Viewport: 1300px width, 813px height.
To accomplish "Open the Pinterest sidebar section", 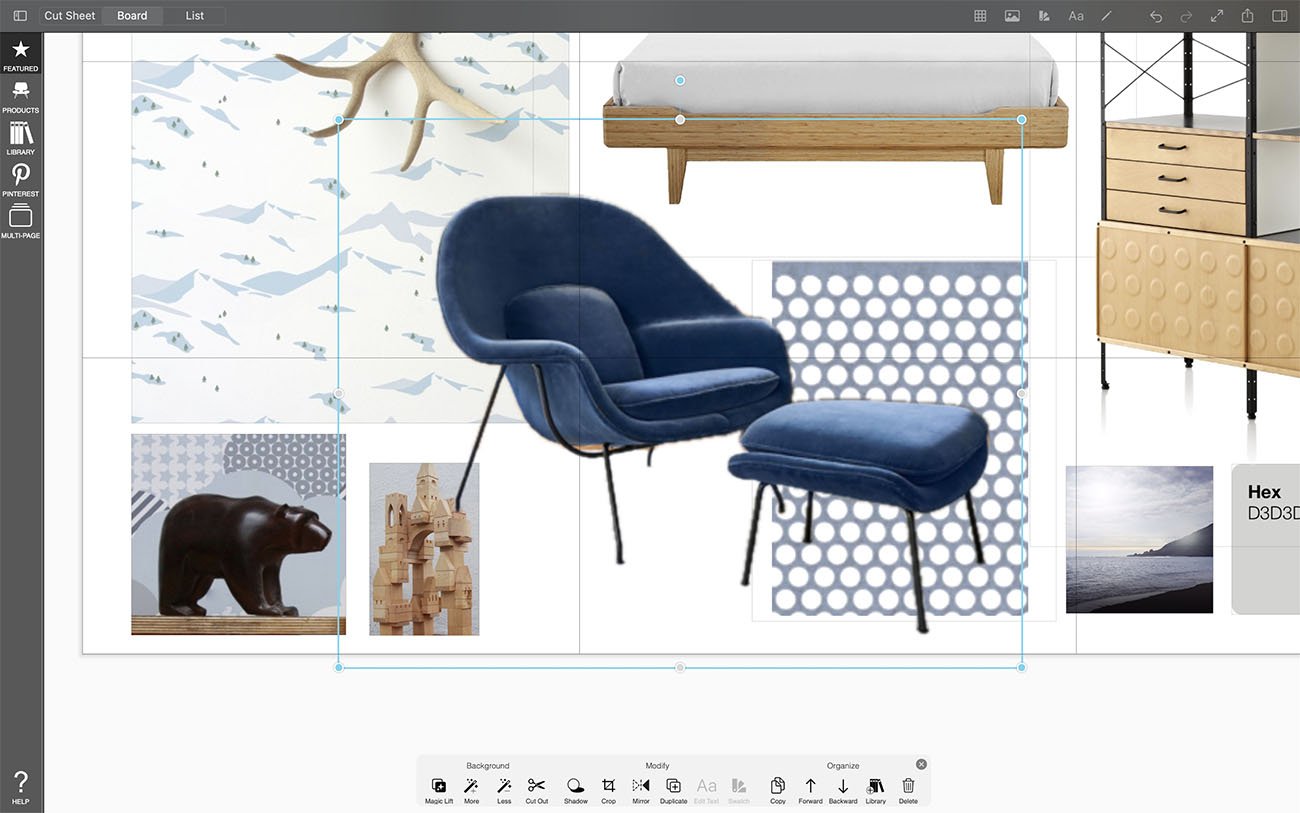I will tap(20, 180).
